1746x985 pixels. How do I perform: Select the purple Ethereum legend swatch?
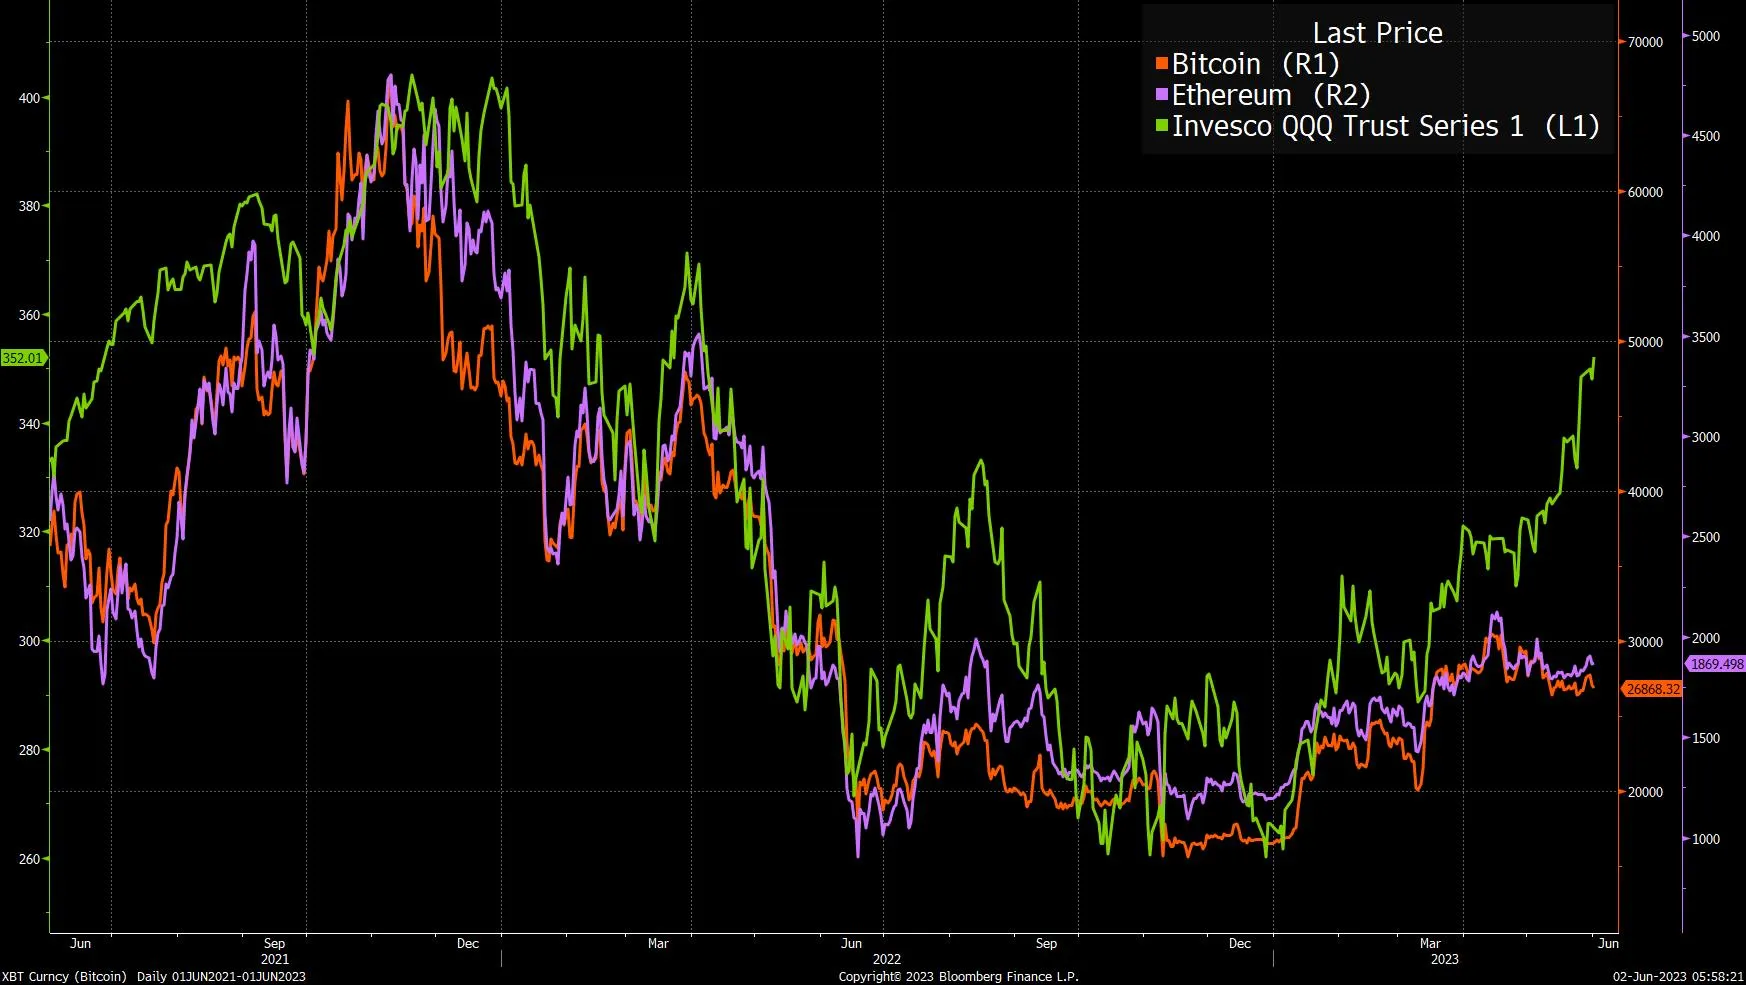[x=1161, y=95]
